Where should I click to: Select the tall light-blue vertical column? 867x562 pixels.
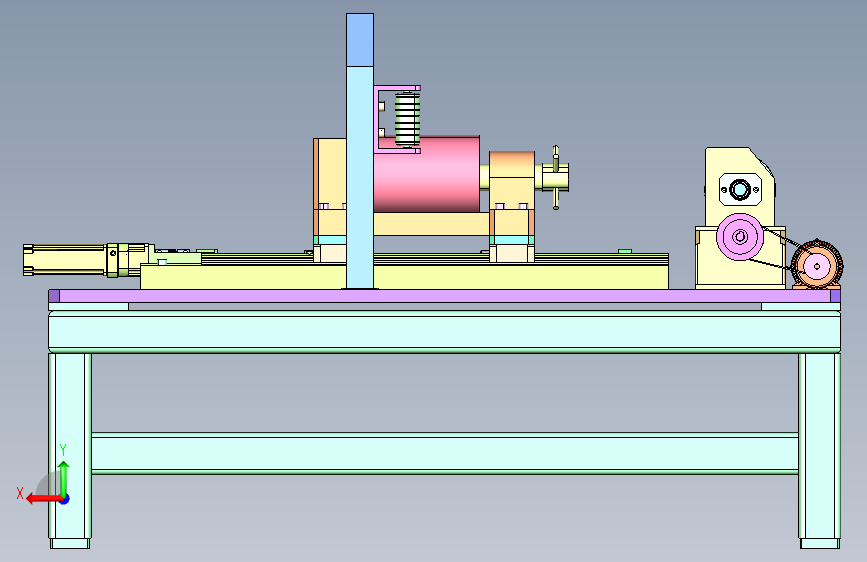click(360, 177)
